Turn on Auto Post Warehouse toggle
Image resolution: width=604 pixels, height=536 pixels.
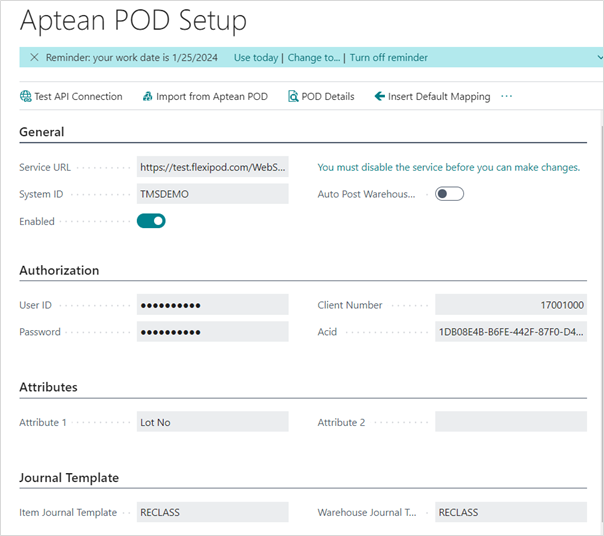click(x=449, y=194)
